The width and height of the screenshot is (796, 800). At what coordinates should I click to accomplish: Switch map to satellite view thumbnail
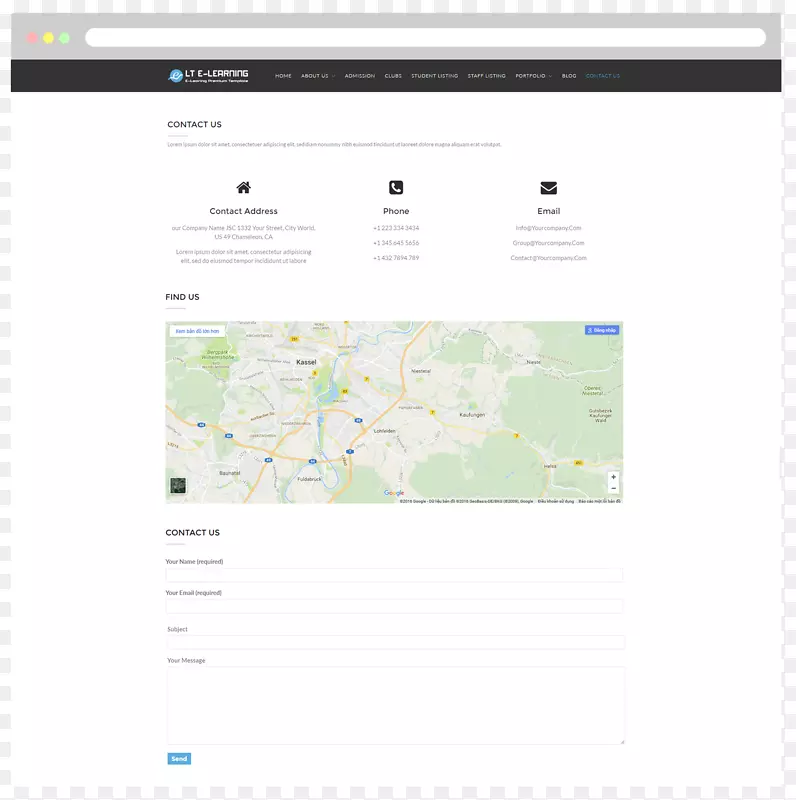(178, 486)
